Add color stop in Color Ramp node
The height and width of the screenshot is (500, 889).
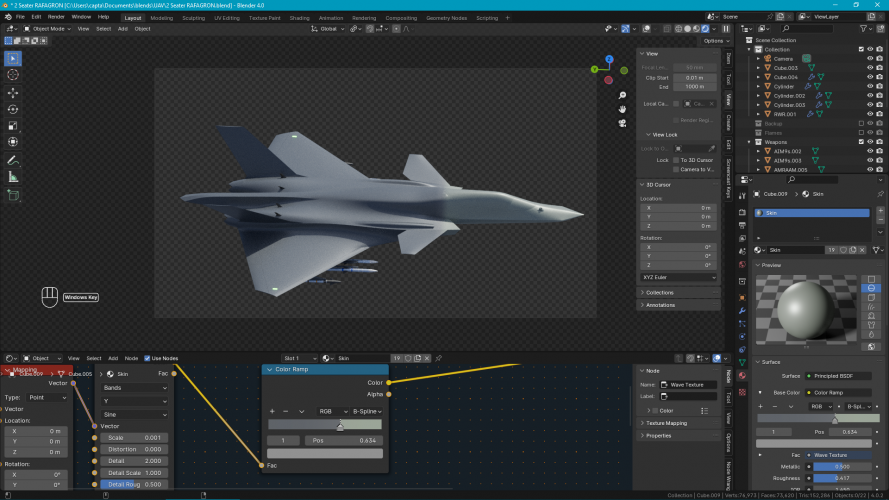[x=272, y=412]
